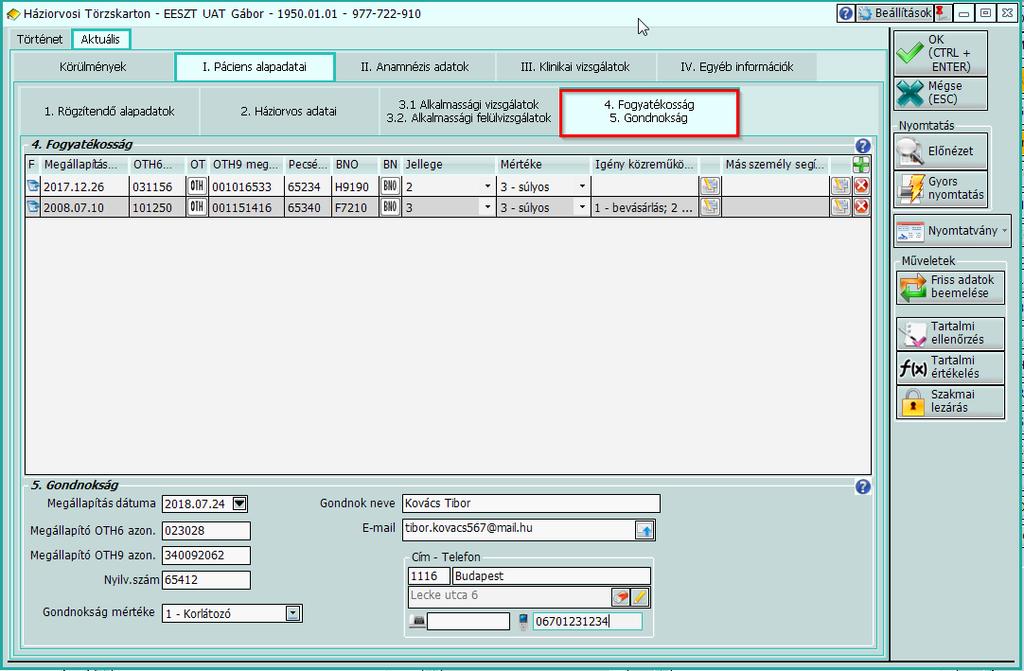Screen dimensions: 1024x671
Task: Open Mértéke dropdown in F7210 row
Action: pyautogui.click(x=582, y=207)
